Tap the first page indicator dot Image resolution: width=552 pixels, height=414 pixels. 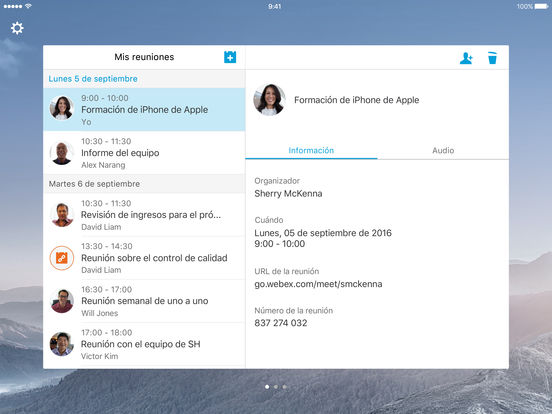[x=267, y=387]
